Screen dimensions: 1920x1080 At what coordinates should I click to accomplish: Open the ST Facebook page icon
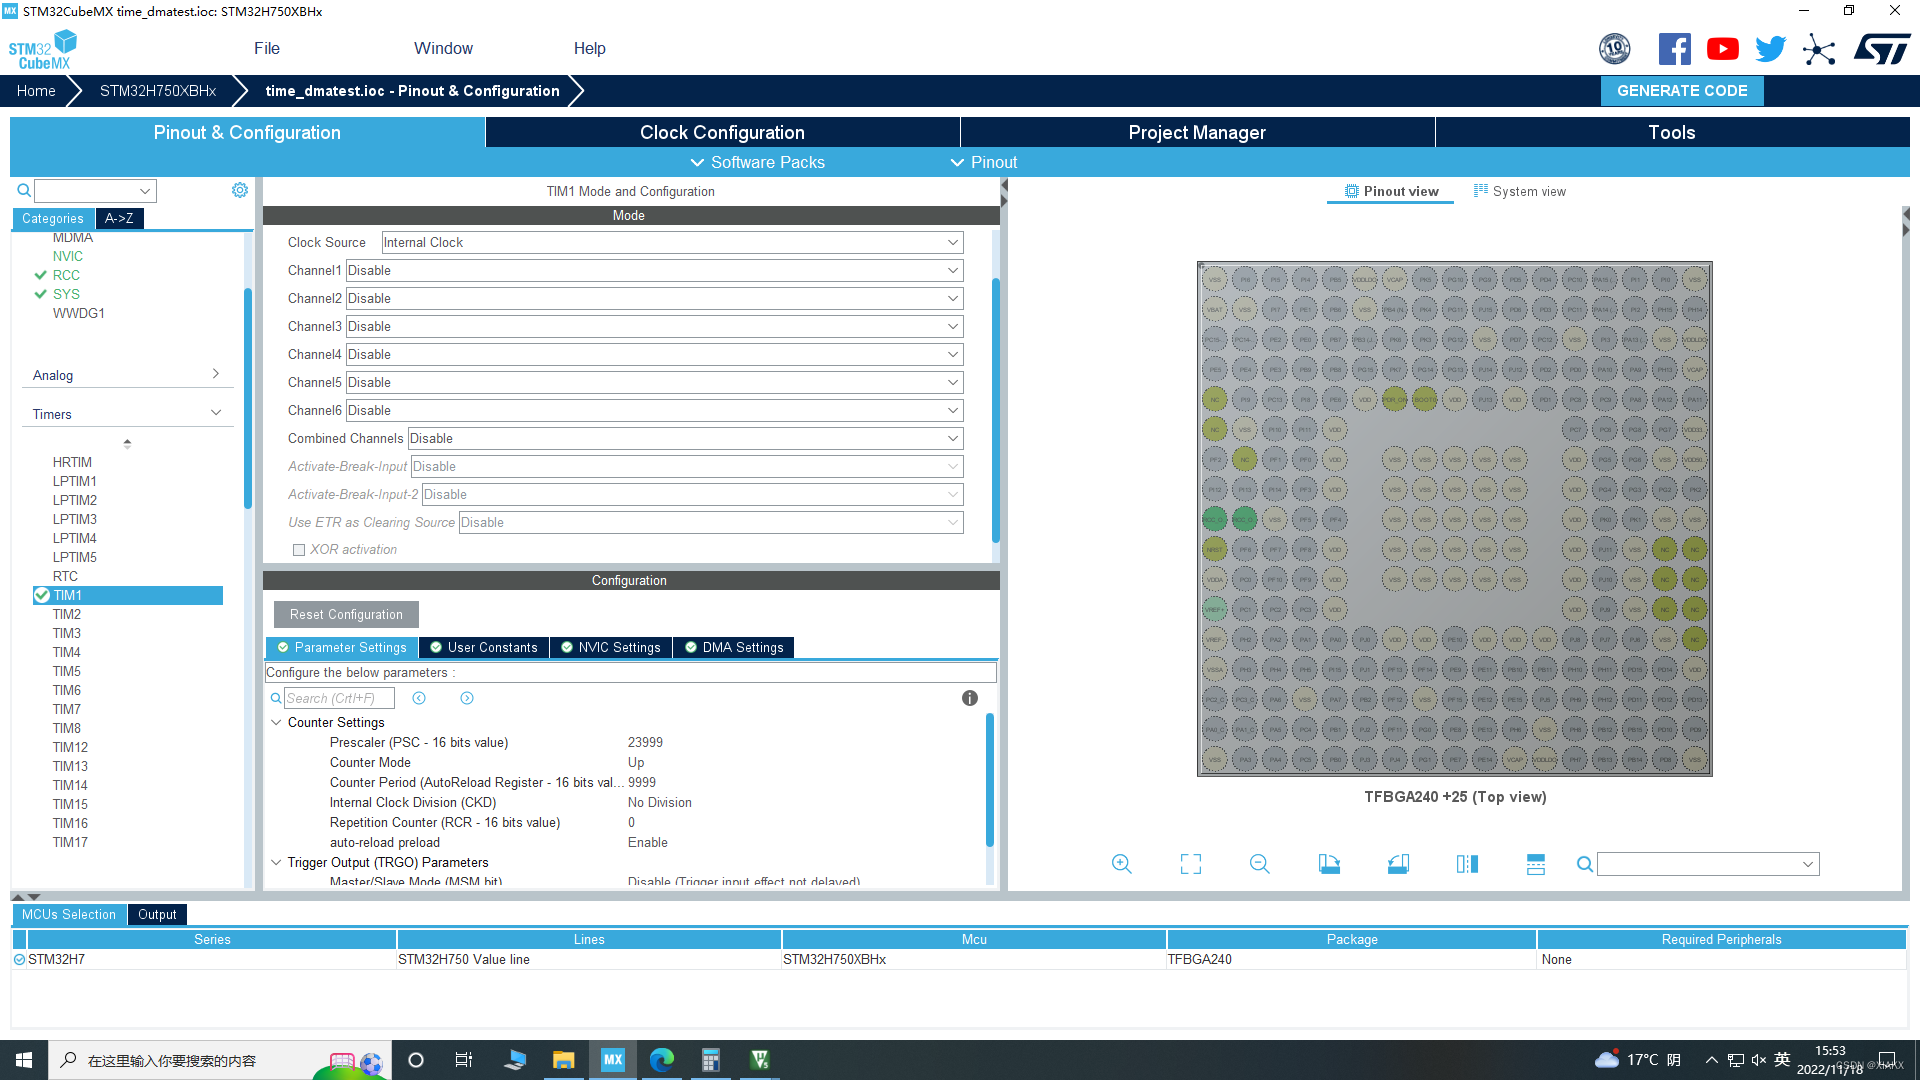point(1674,49)
